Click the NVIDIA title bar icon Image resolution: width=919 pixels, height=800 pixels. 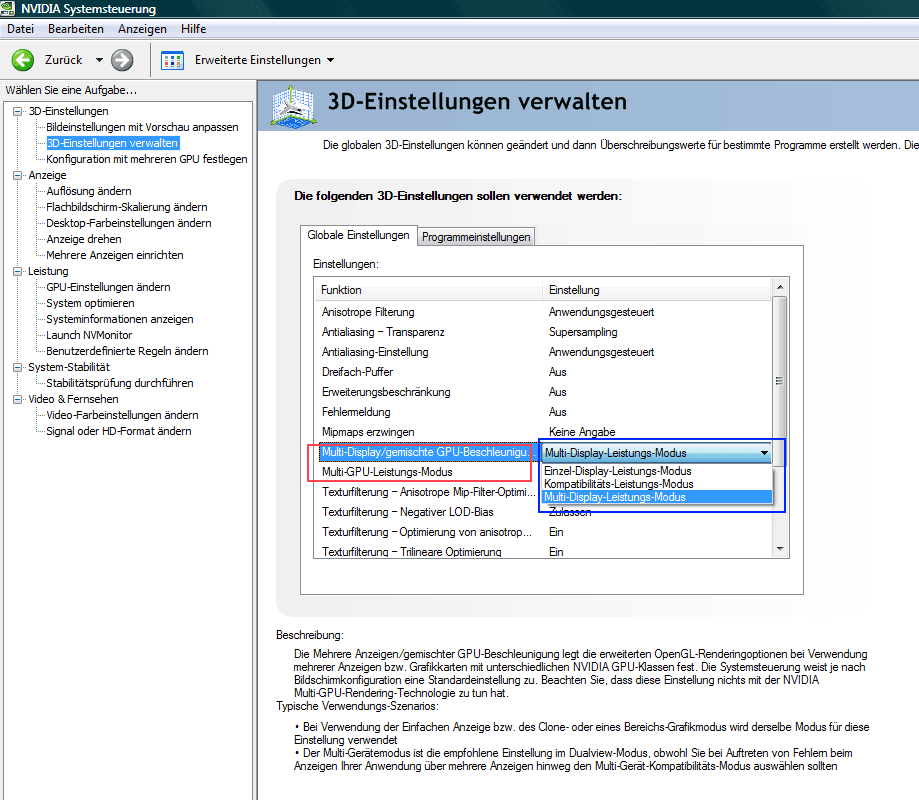[x=8, y=8]
